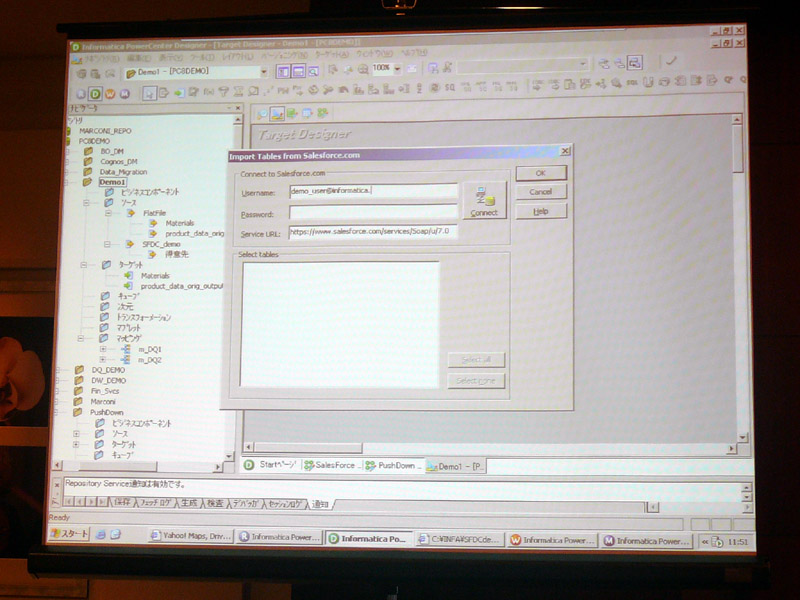The height and width of the screenshot is (600, 800).
Task: Open the ターゲット(A) menu in the menu bar
Action: tap(332, 54)
